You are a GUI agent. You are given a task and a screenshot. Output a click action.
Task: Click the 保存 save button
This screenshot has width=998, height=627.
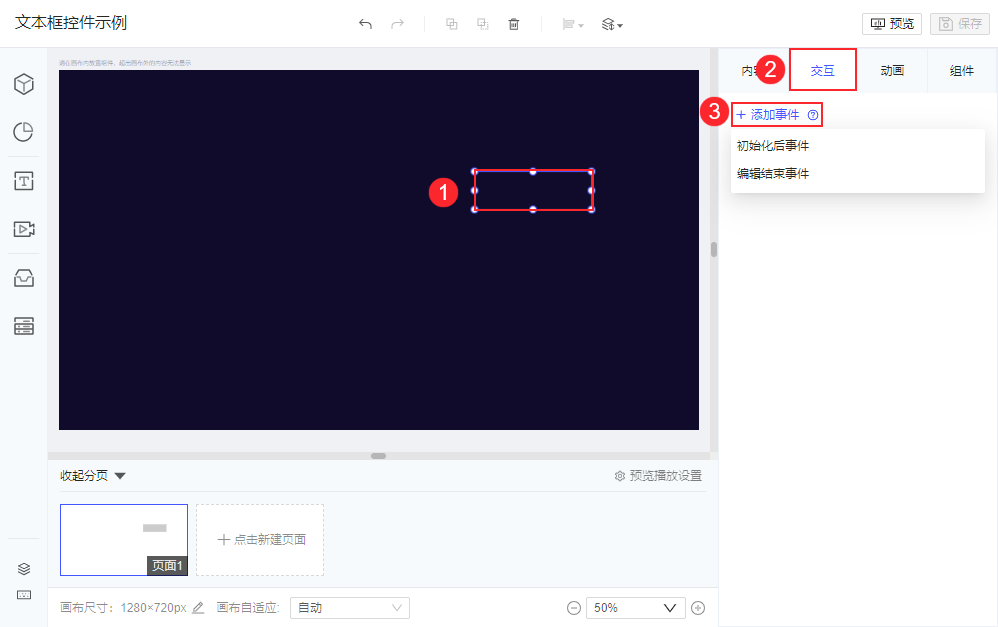960,24
